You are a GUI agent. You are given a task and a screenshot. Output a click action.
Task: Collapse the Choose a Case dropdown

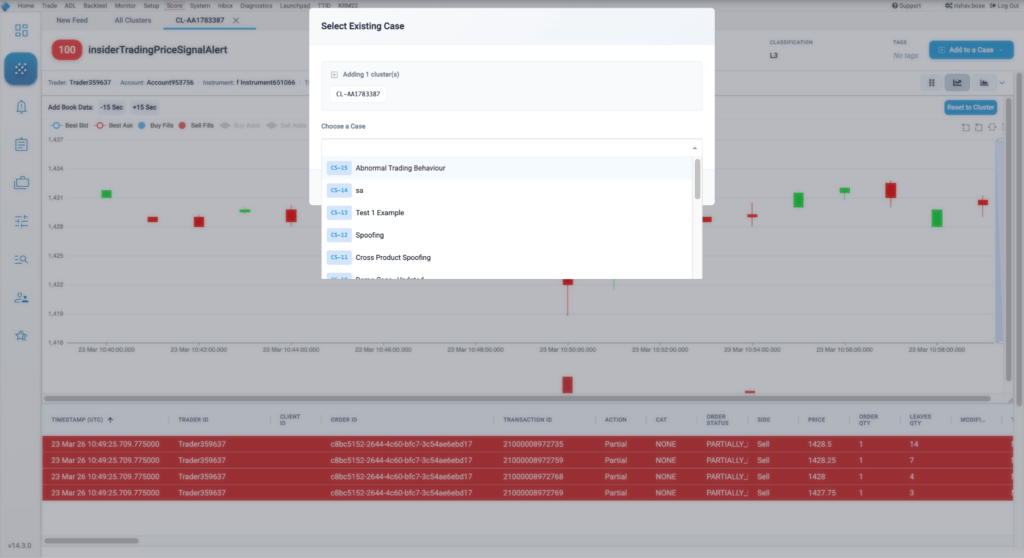(694, 148)
